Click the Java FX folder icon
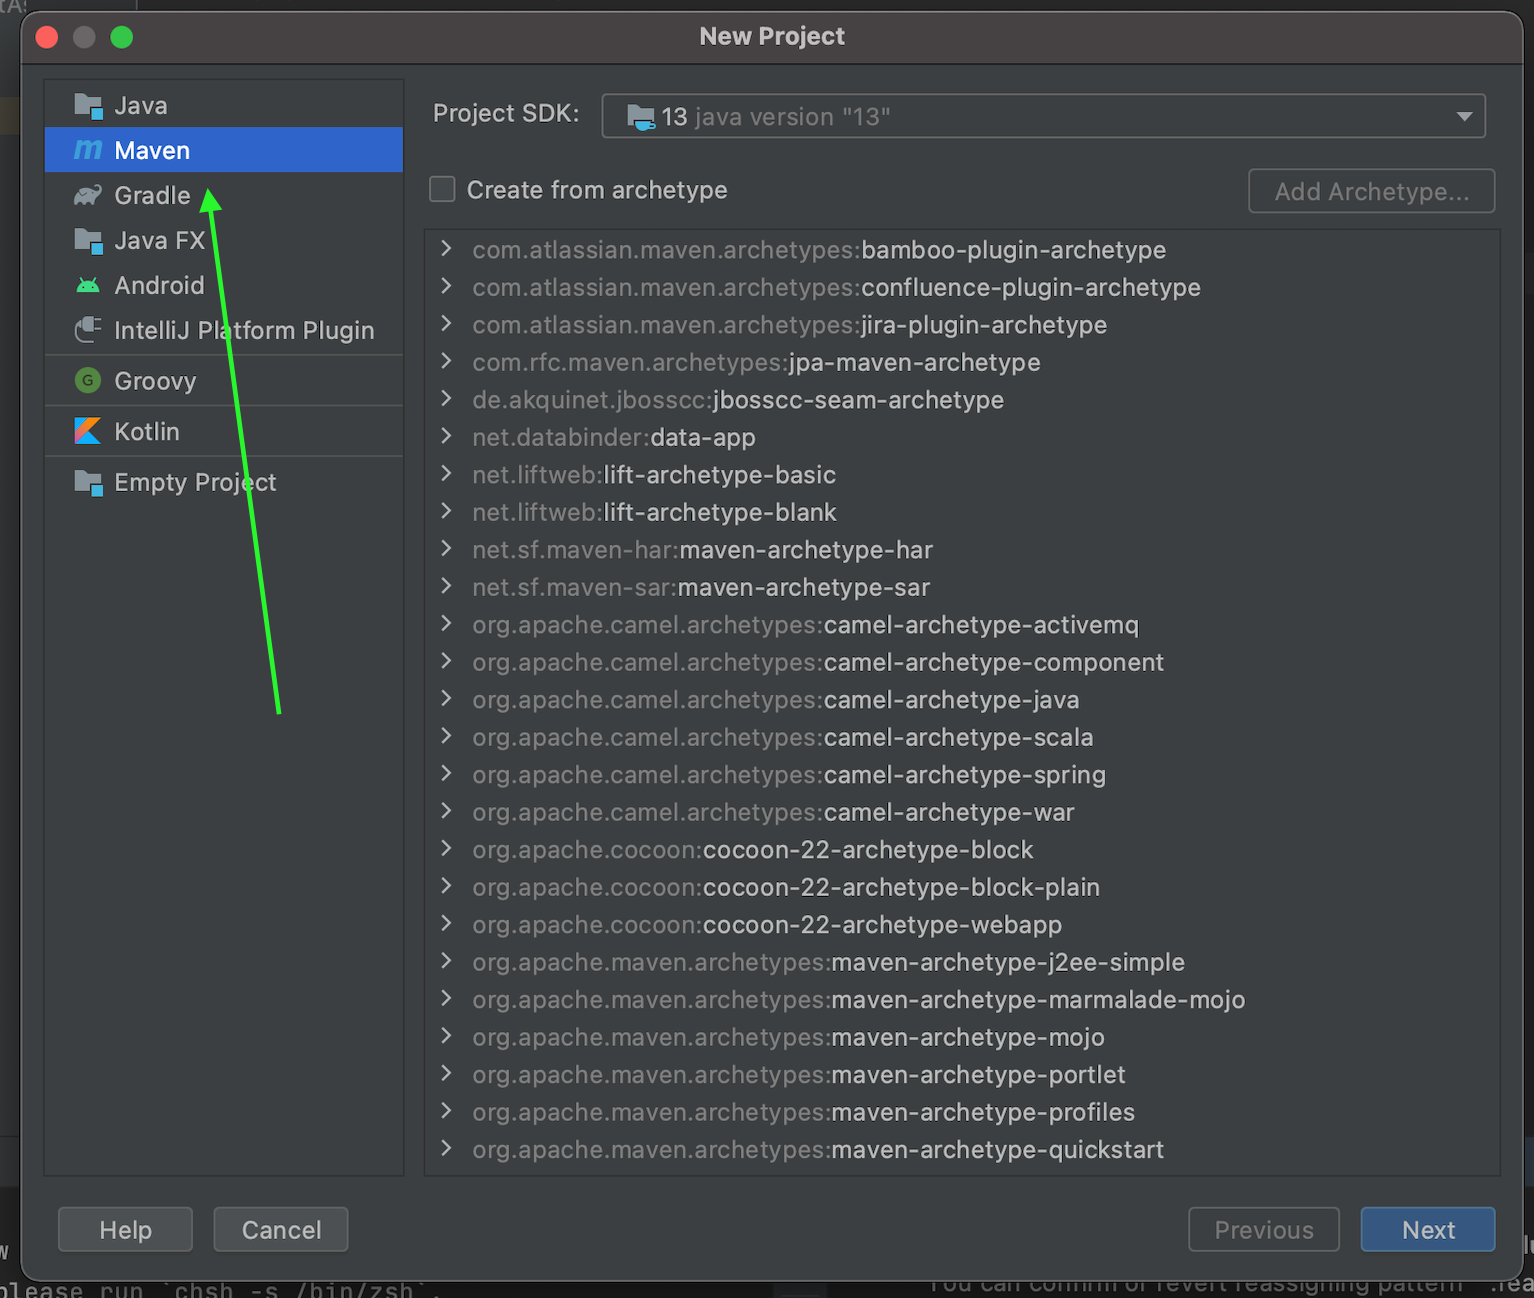Image resolution: width=1534 pixels, height=1298 pixels. tap(88, 240)
